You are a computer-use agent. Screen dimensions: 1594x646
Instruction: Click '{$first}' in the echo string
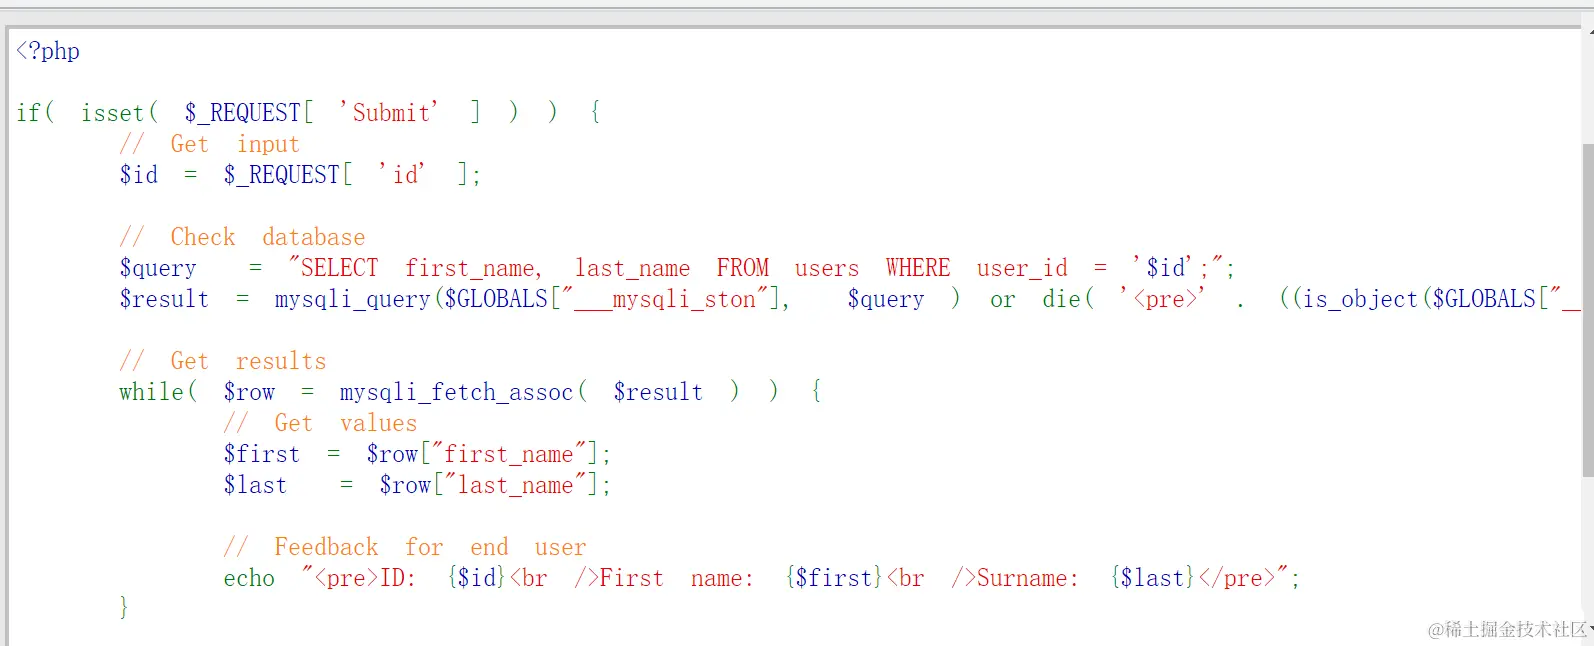tap(834, 578)
